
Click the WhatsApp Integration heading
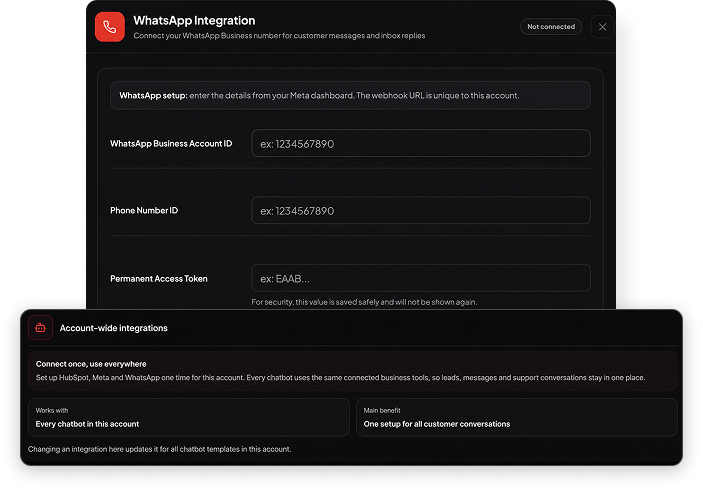click(x=194, y=21)
